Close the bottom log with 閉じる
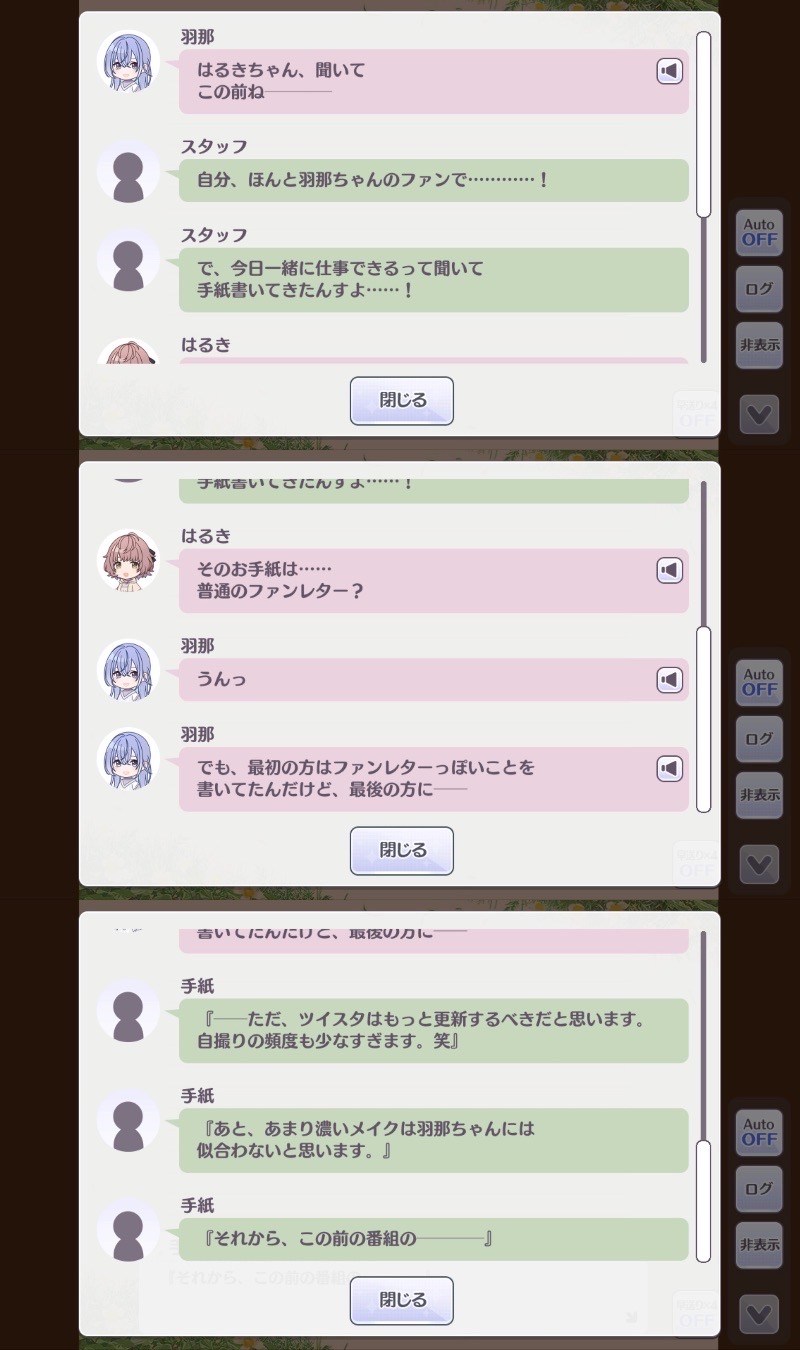The image size is (800, 1350). [x=402, y=1301]
